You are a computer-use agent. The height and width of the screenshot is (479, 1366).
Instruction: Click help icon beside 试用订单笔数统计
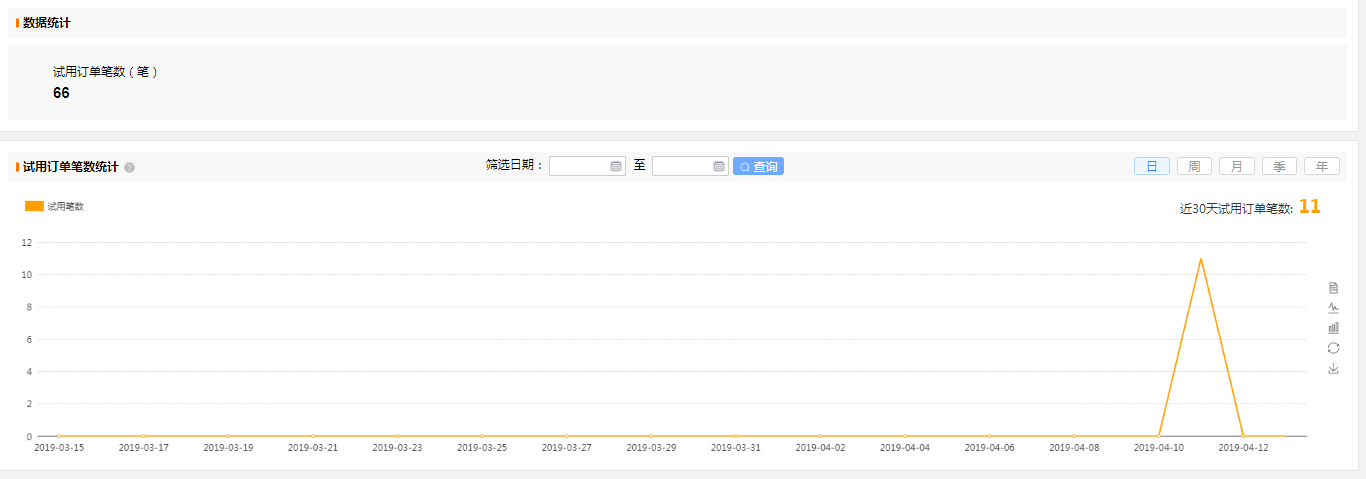(129, 168)
